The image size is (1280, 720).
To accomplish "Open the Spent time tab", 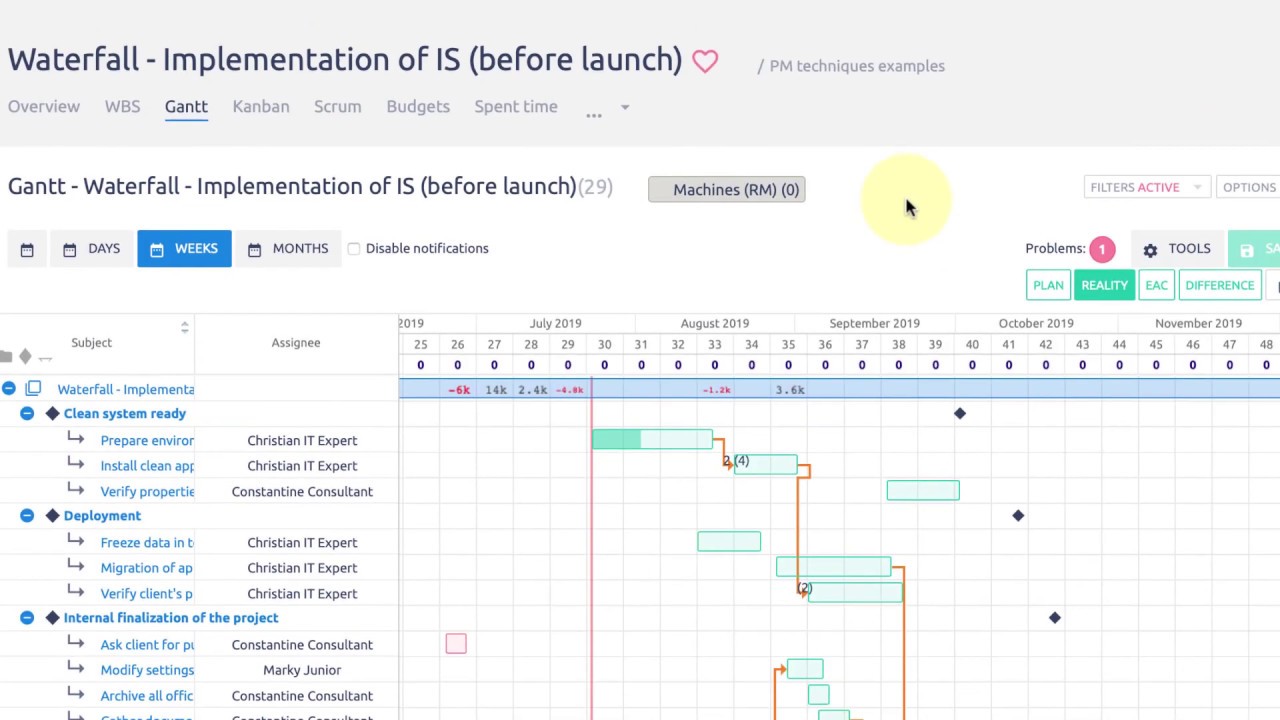I will tap(516, 107).
